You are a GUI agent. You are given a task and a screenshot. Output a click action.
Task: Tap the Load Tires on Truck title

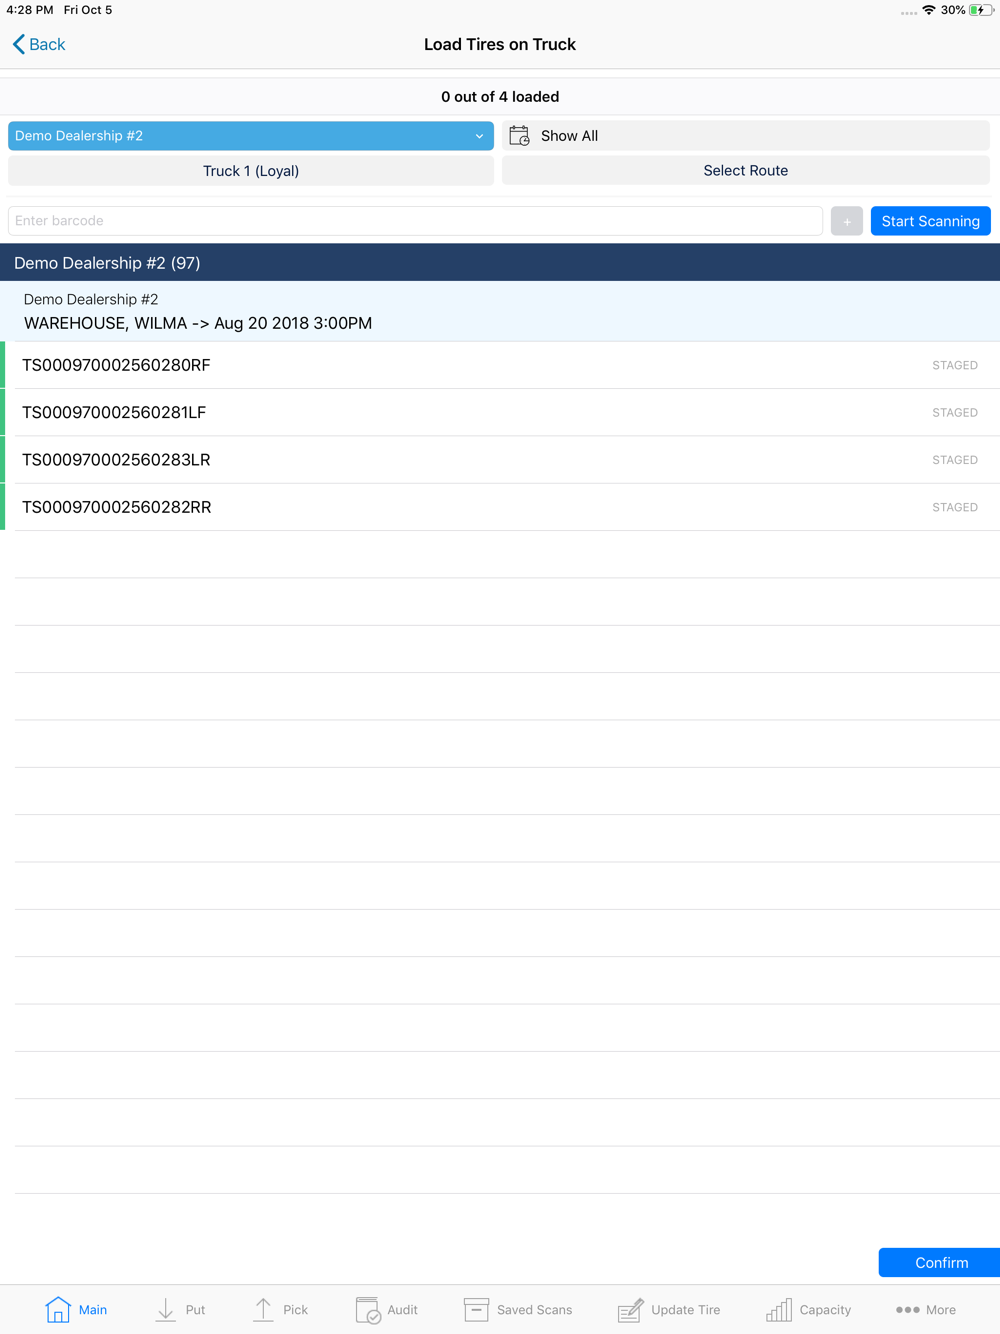click(500, 44)
